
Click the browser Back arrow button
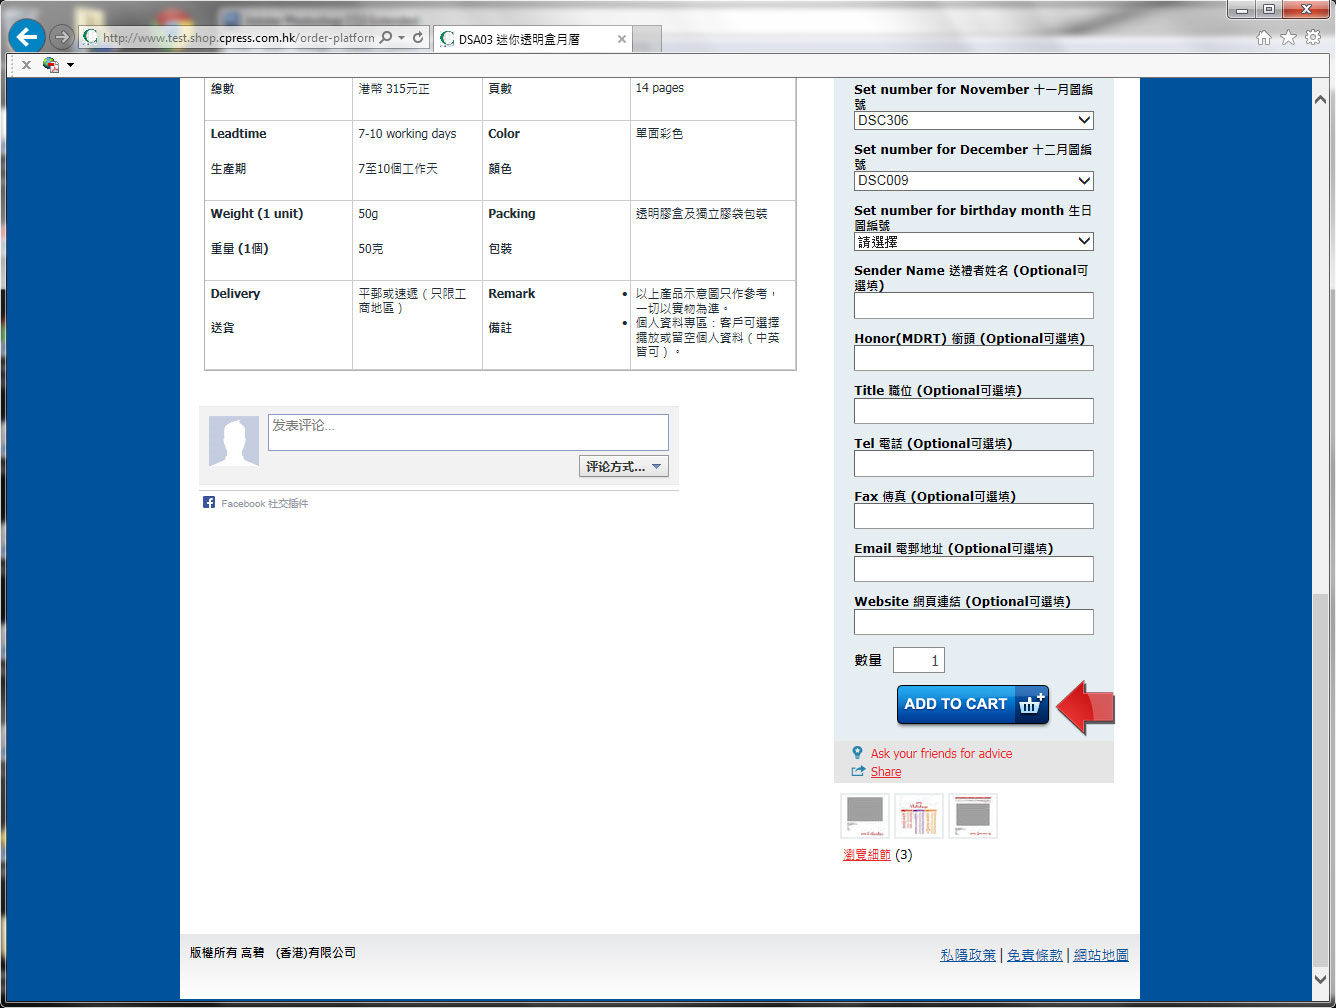pos(27,37)
